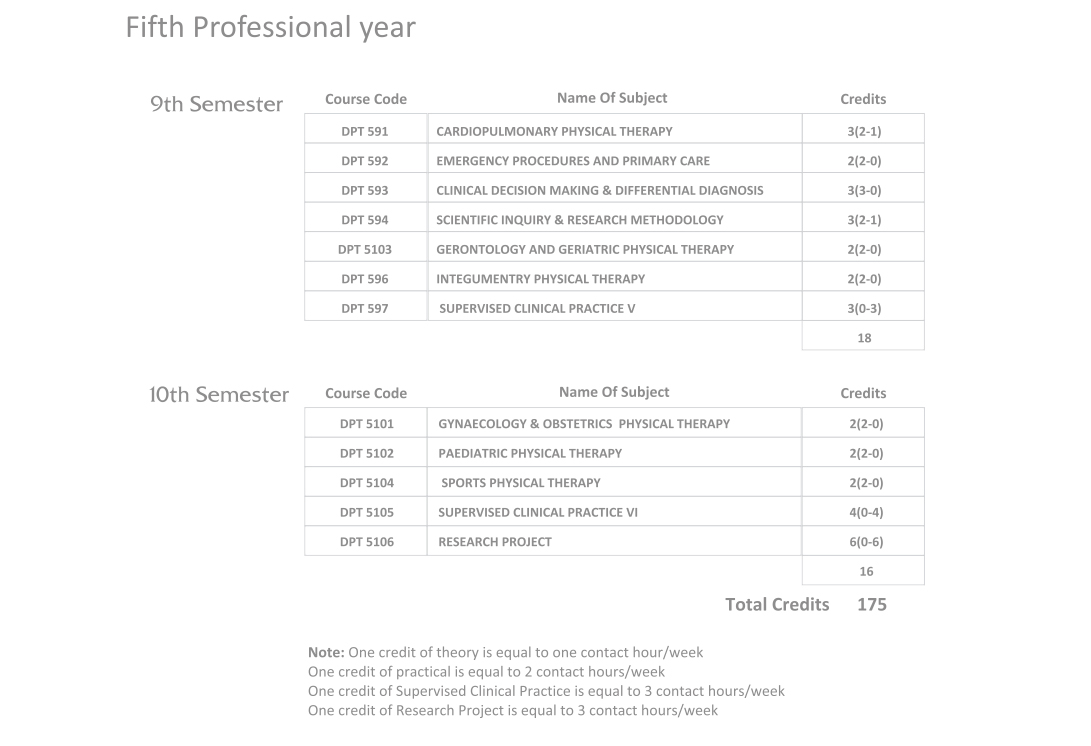Select the 10th Semester label
1091x746 pixels.
pos(218,395)
